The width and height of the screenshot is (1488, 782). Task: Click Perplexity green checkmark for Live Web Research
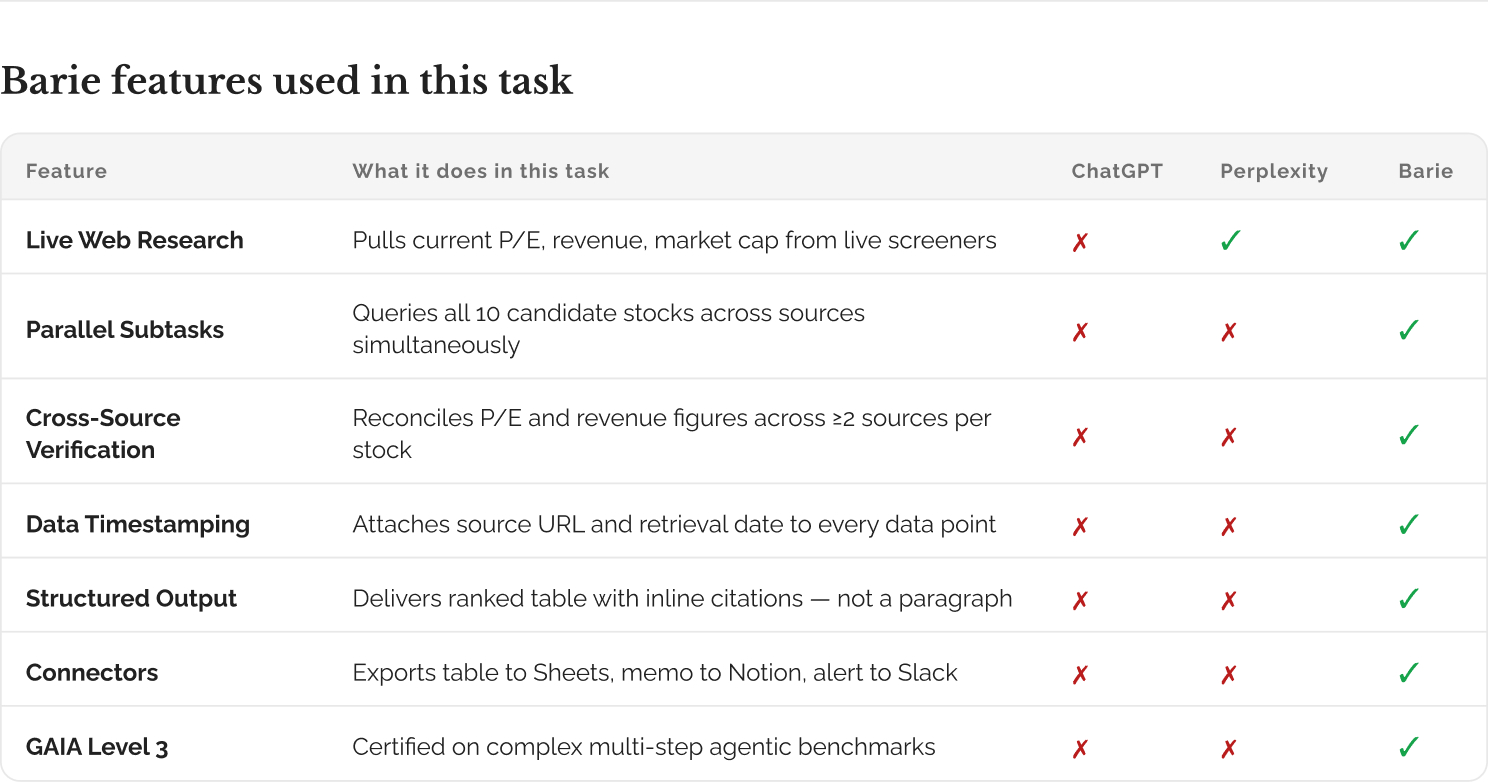[1231, 241]
